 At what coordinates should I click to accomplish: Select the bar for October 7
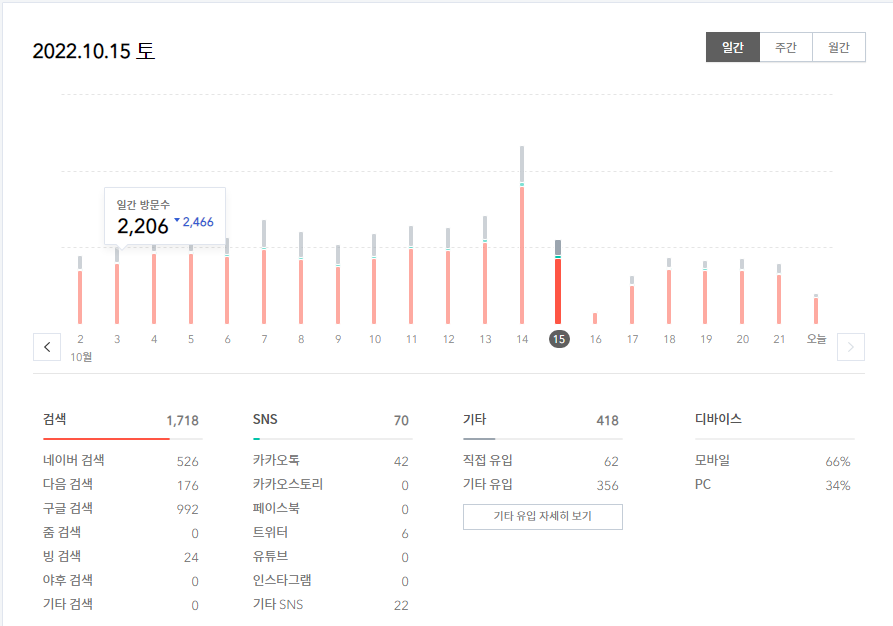[x=264, y=272]
